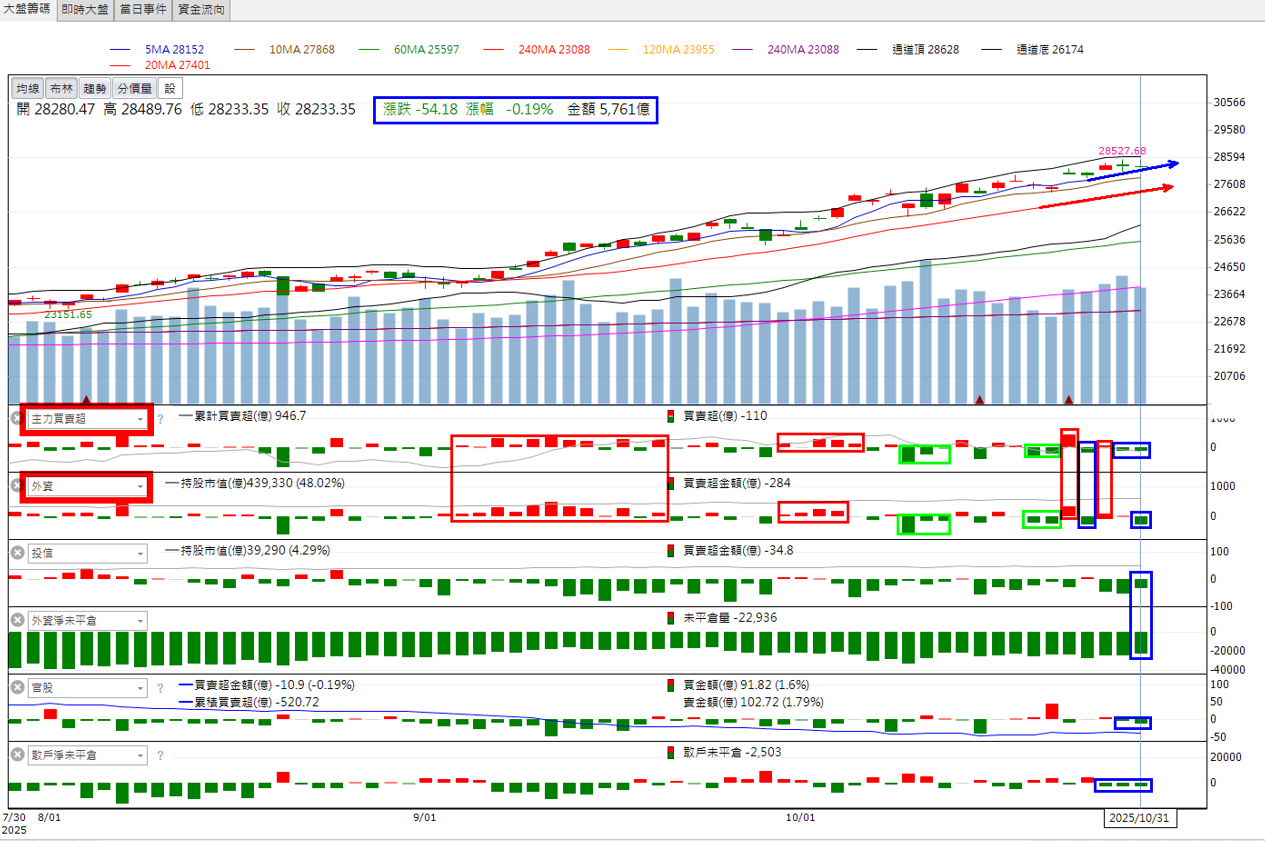Viewport: 1265px width, 841px height.
Task: Click the 23151.65 low price label
Action: coord(68,314)
